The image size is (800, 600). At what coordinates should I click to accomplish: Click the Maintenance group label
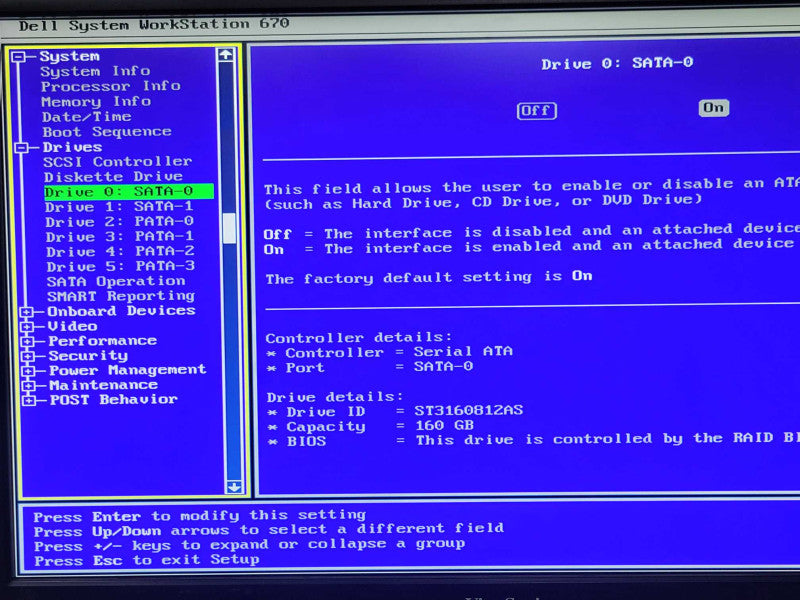coord(104,385)
